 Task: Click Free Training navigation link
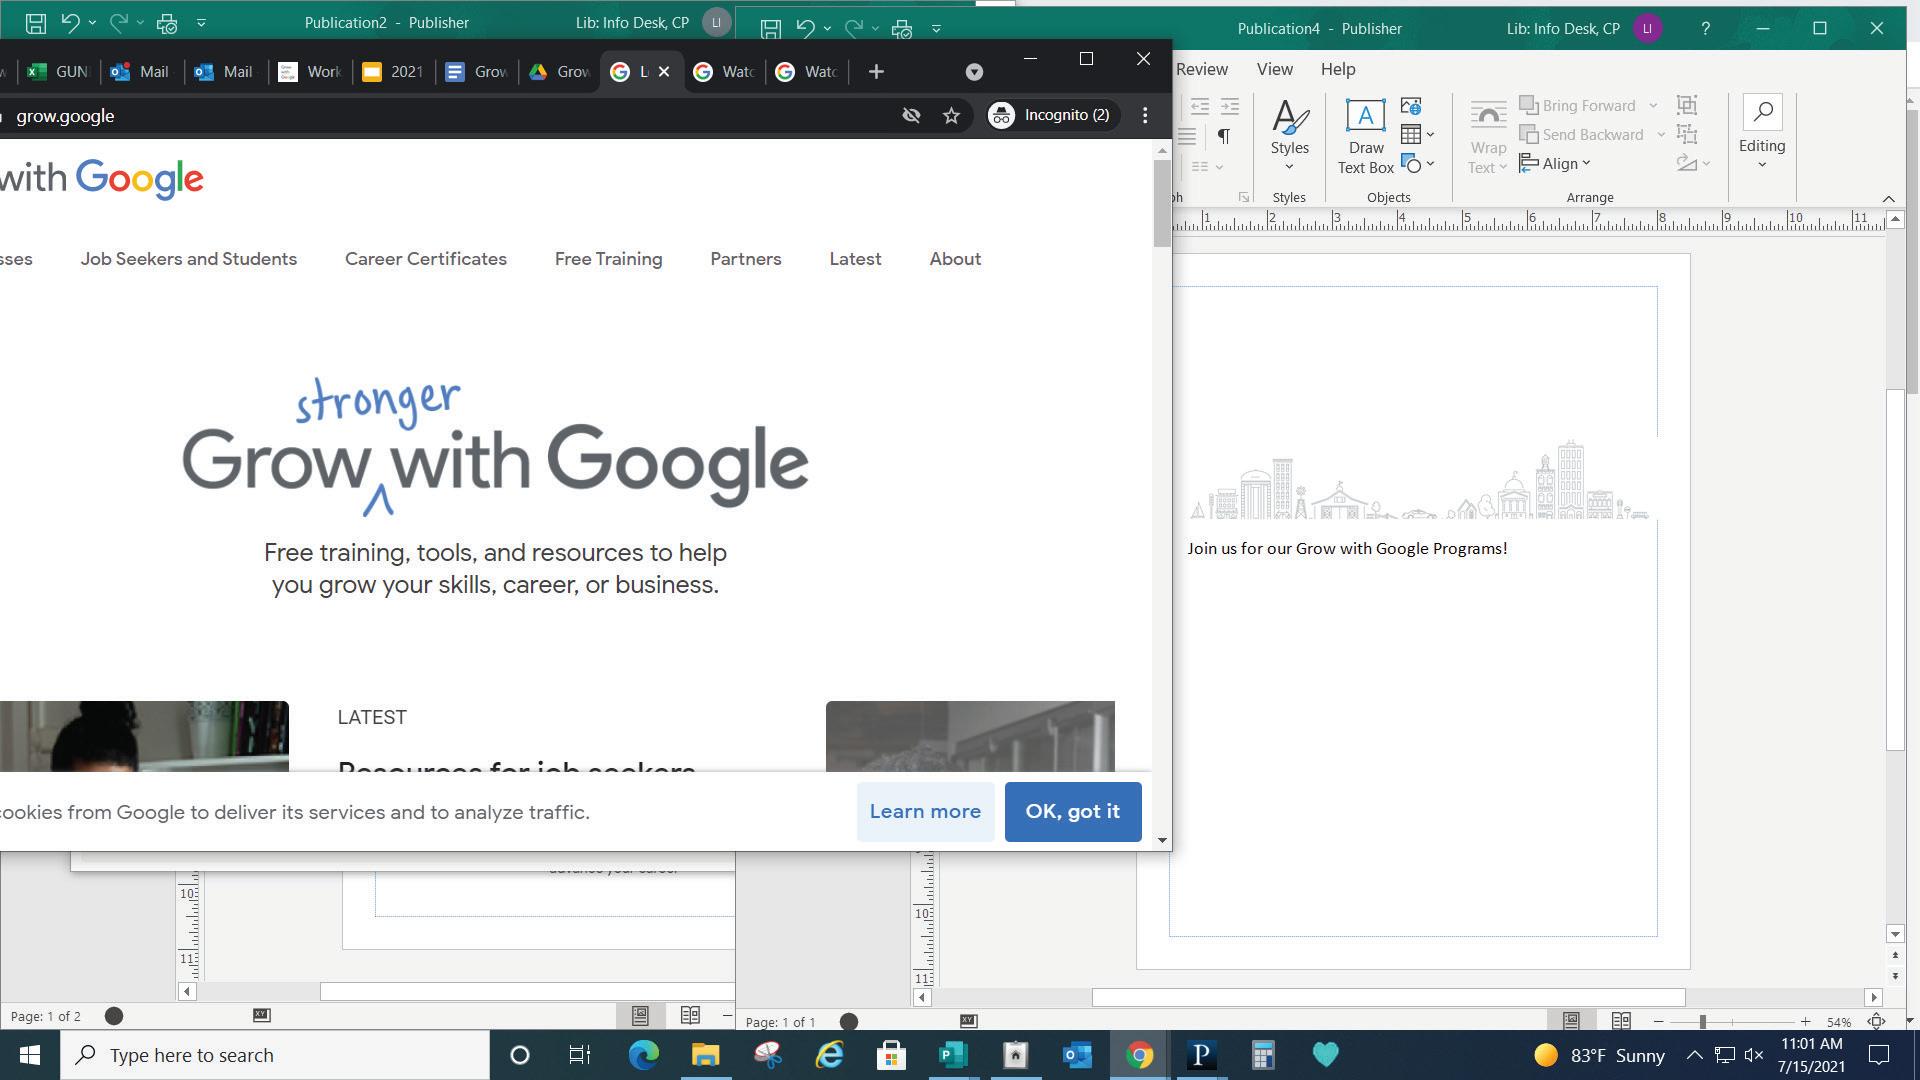point(608,259)
